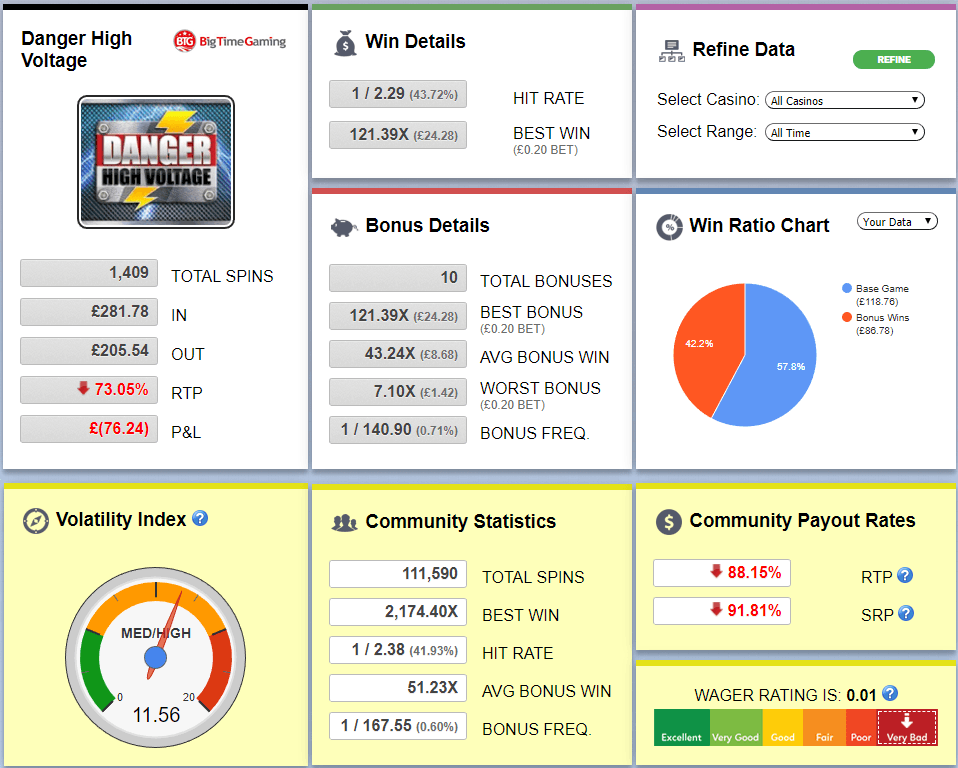Image resolution: width=958 pixels, height=768 pixels.
Task: Click the 43.24X average bonus win value
Action: [x=398, y=354]
